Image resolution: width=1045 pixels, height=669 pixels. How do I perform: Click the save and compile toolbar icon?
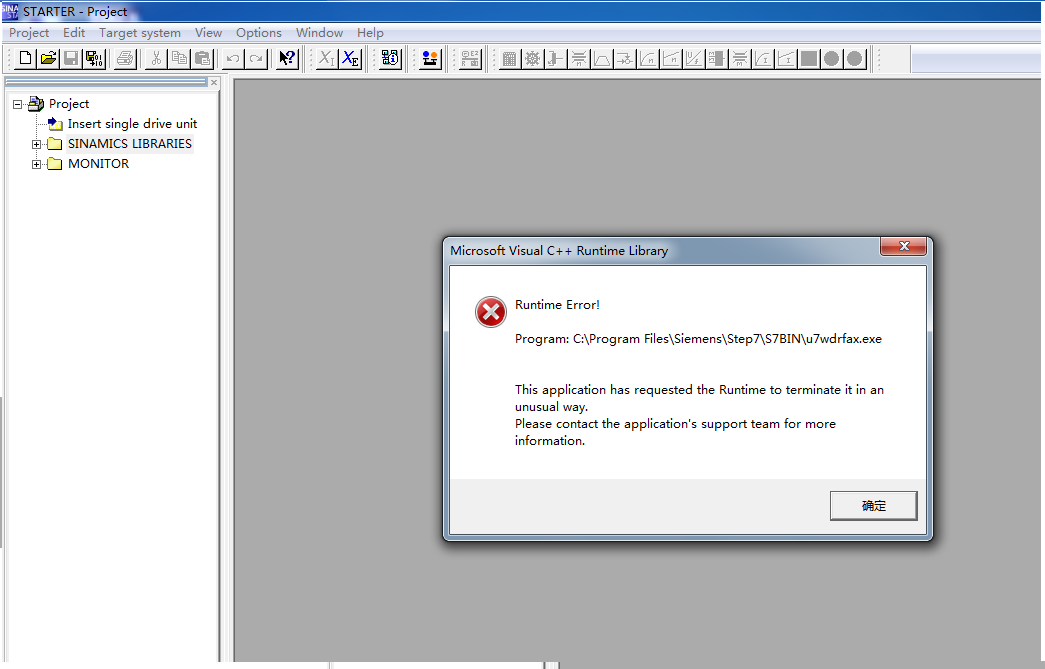(x=93, y=58)
